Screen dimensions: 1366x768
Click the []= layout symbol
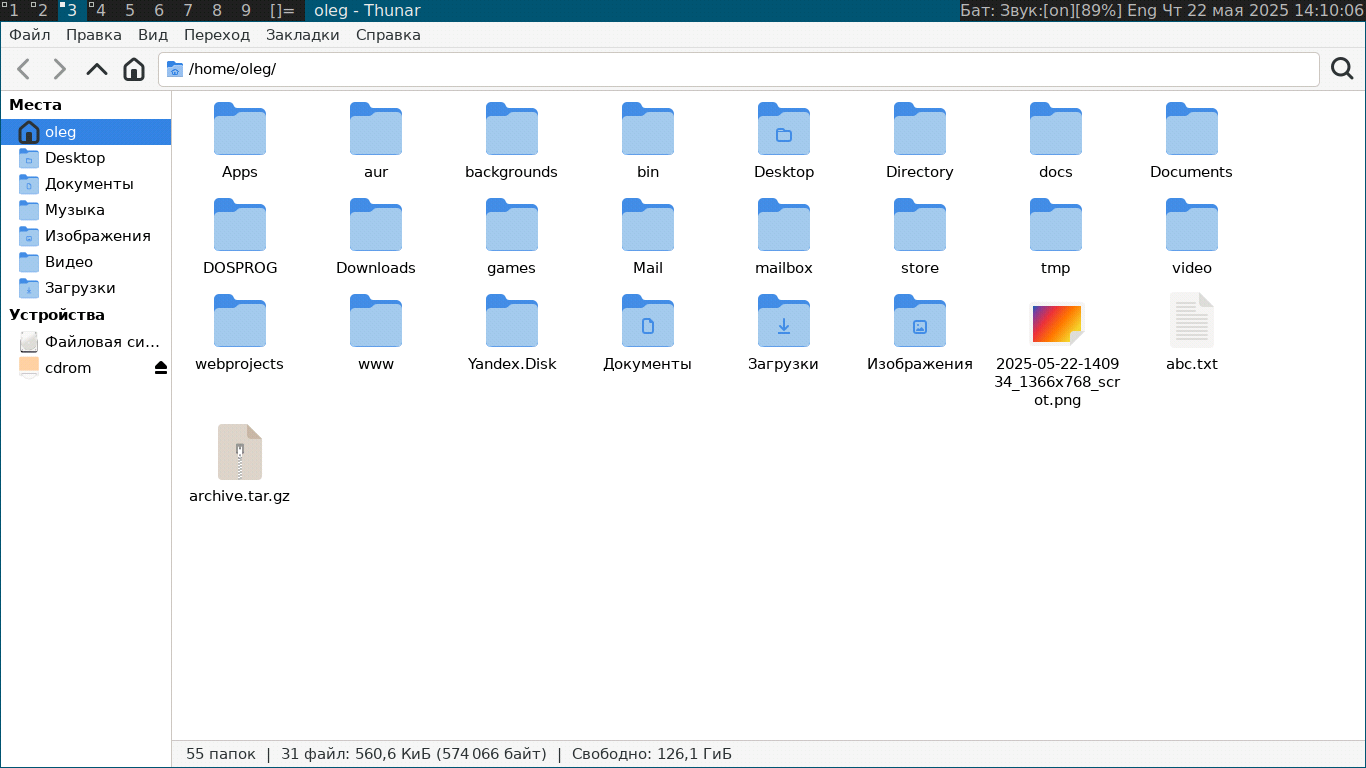point(283,10)
